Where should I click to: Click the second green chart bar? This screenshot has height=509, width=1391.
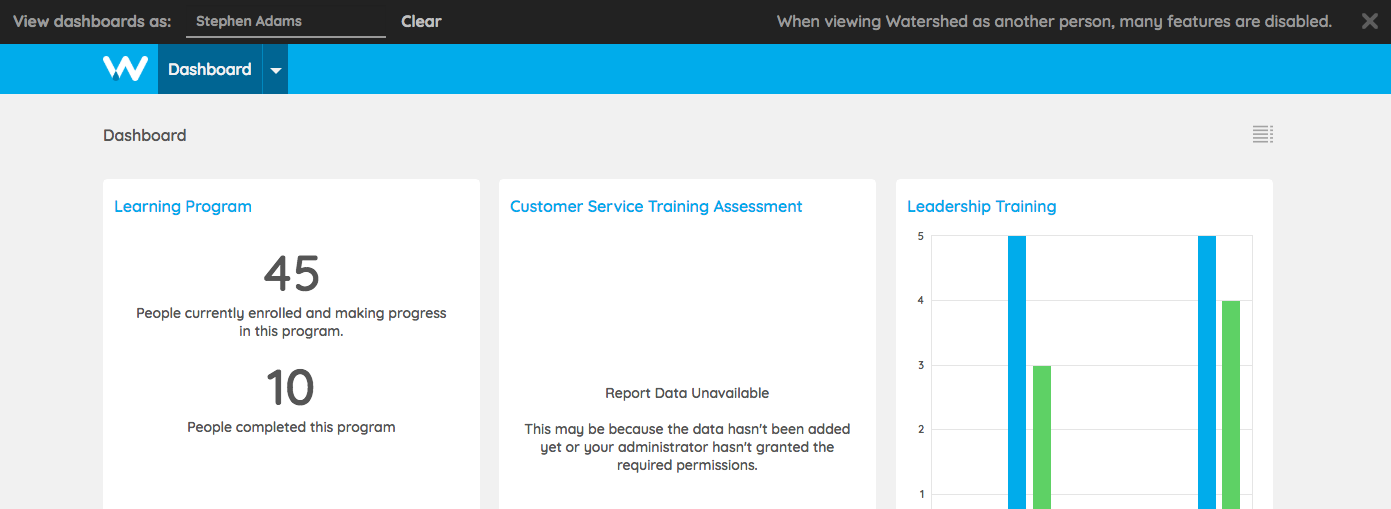1231,405
